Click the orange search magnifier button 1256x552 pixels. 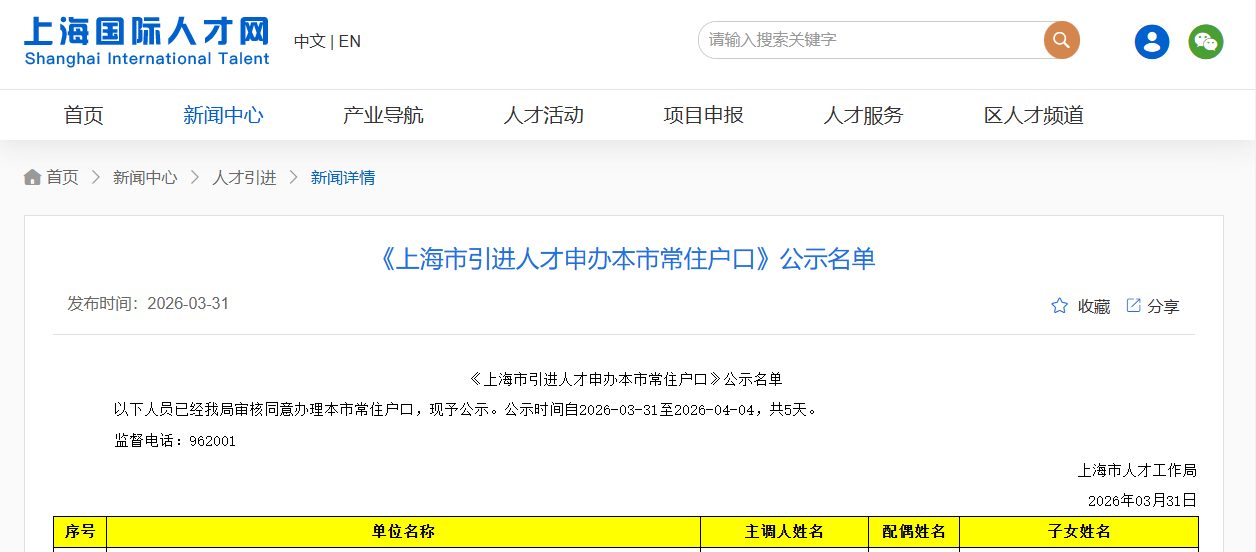[x=1062, y=40]
